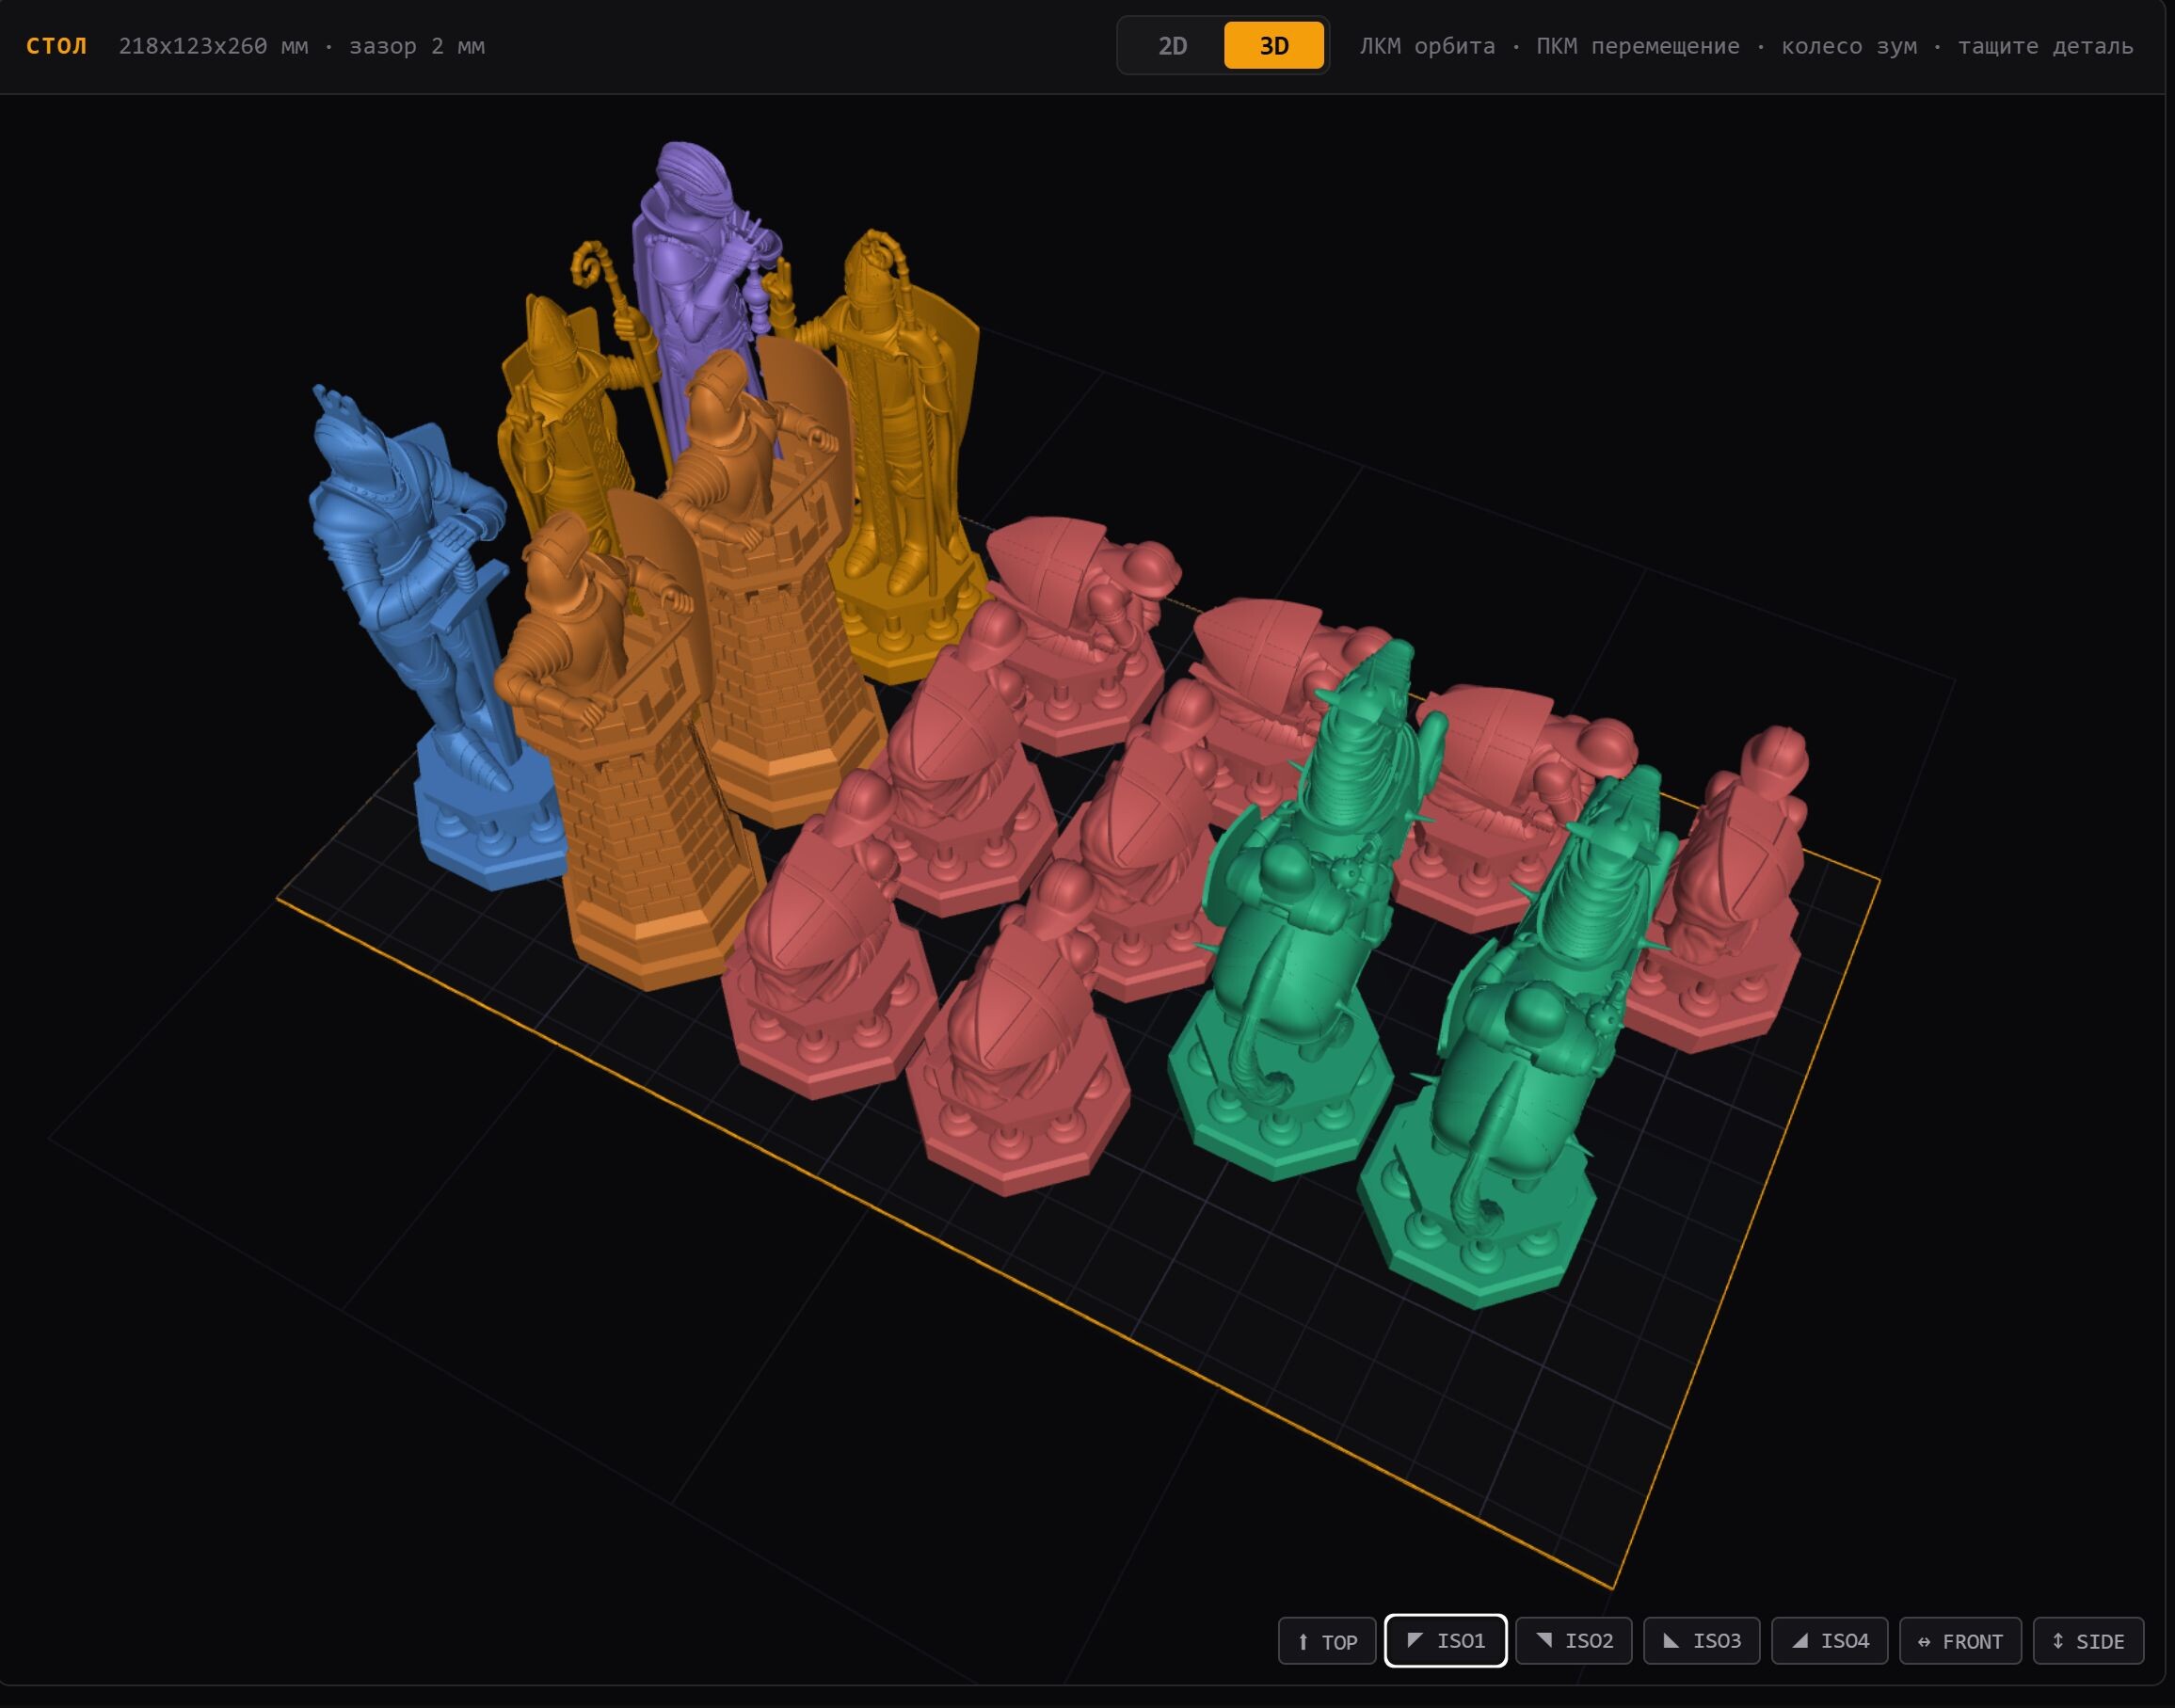This screenshot has height=1708, width=2175.
Task: Switch to 2D layout mode
Action: pyautogui.click(x=1172, y=46)
